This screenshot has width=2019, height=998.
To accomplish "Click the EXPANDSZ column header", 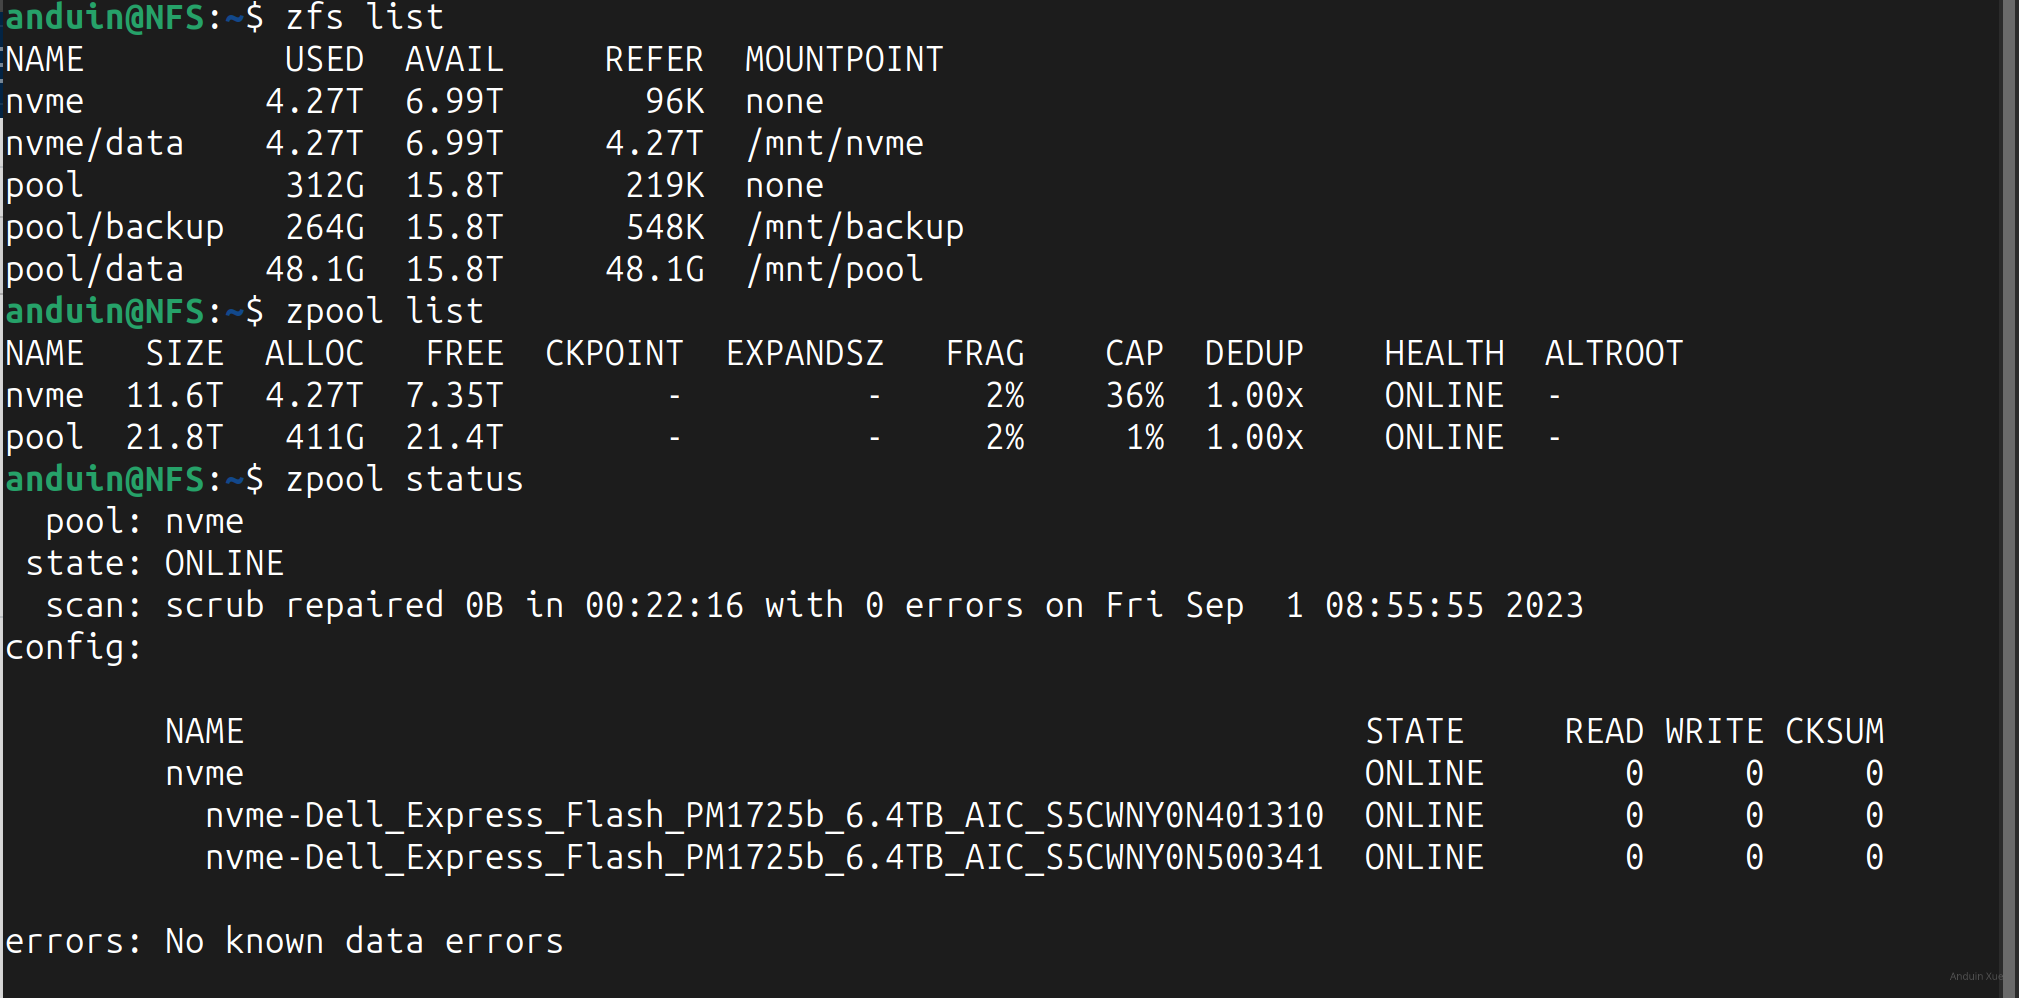I will click(x=804, y=354).
